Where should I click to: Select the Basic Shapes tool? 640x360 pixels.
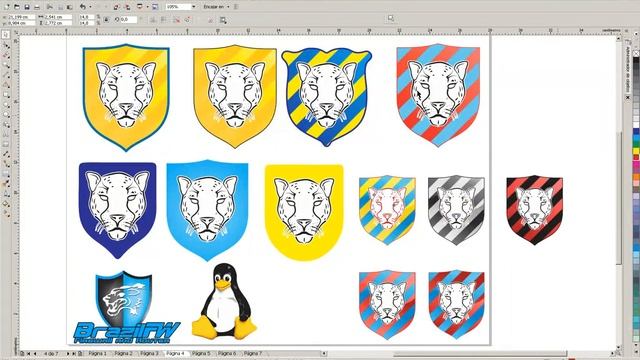coord(6,124)
